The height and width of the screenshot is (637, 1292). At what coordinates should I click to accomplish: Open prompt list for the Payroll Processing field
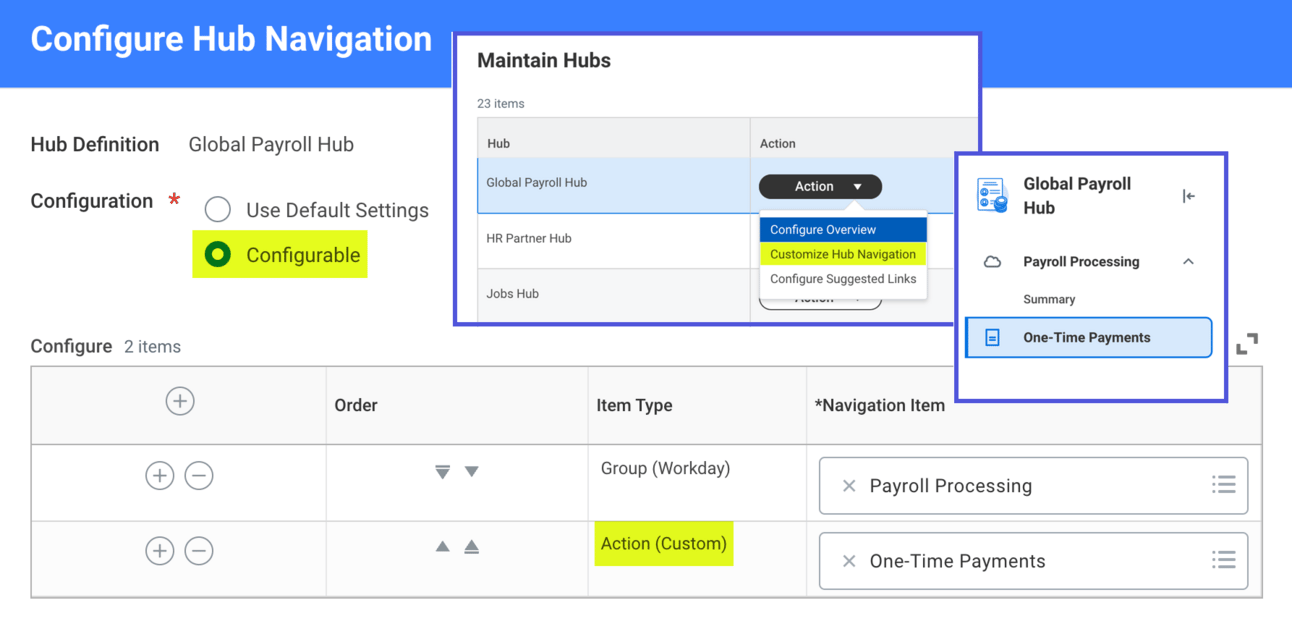point(1224,485)
